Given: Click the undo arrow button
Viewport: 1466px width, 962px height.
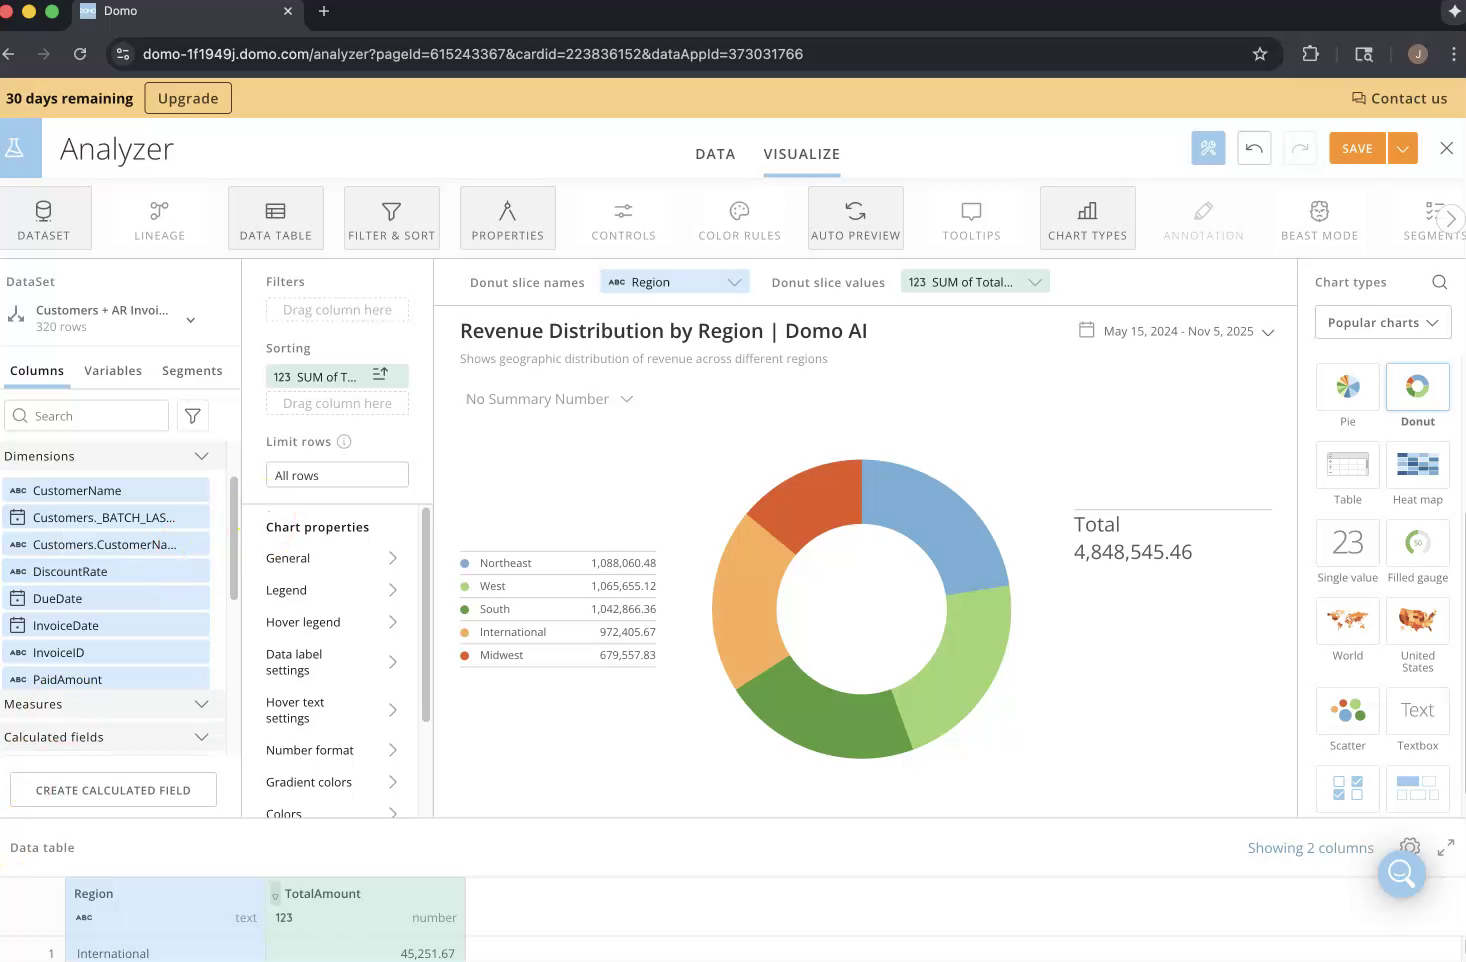Looking at the screenshot, I should (1254, 148).
